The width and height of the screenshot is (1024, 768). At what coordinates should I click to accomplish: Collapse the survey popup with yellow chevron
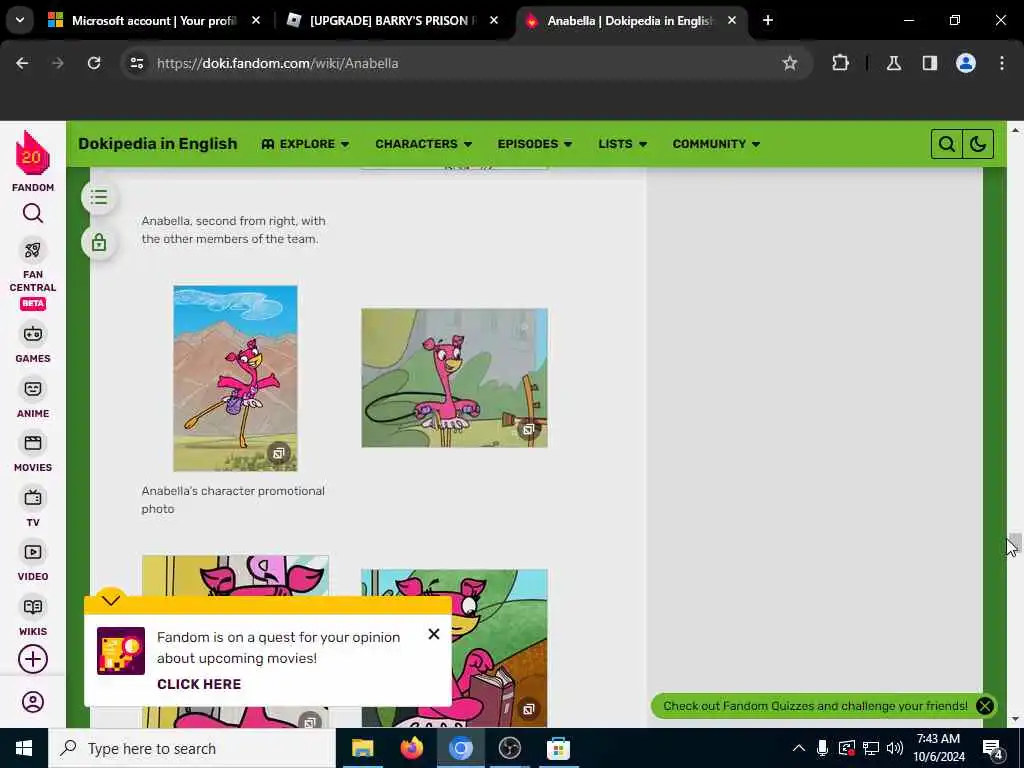point(111,600)
